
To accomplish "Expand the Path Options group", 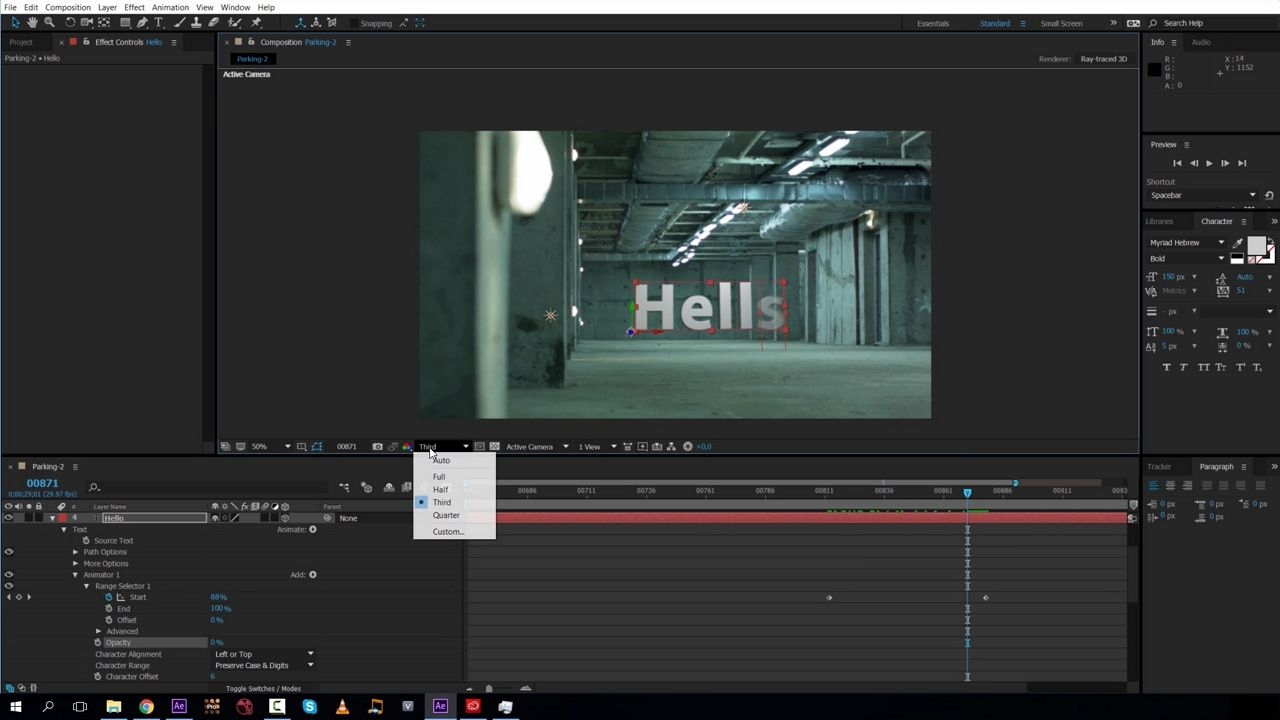I will (x=75, y=552).
